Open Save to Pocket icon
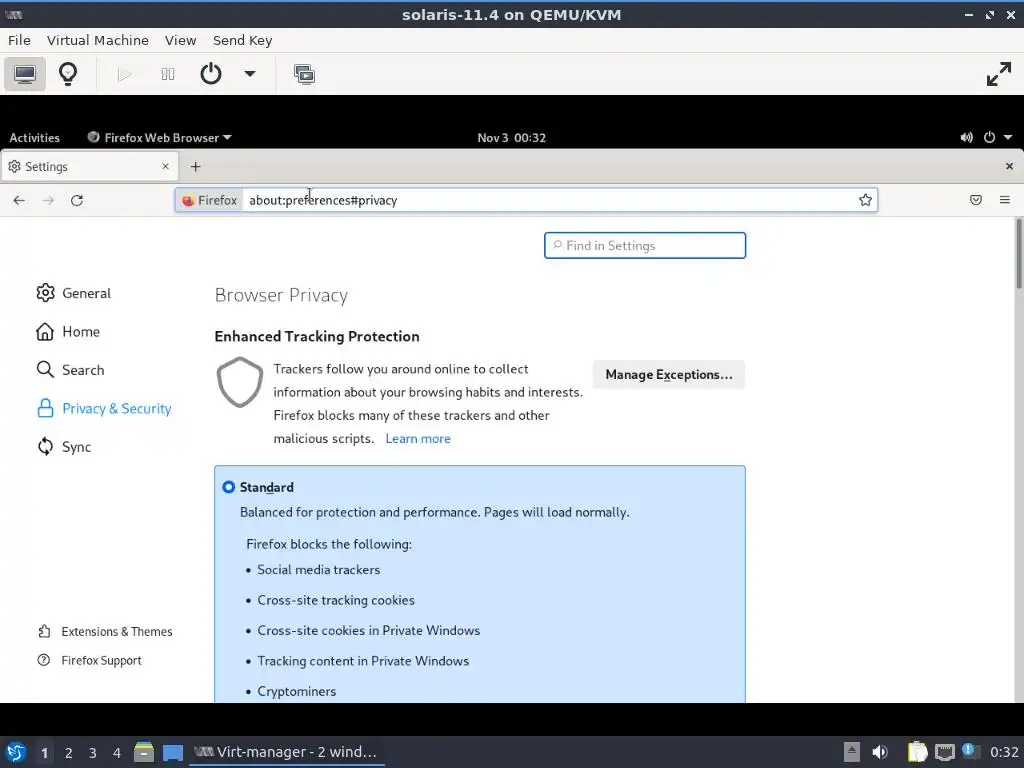The height and width of the screenshot is (768, 1024). tap(976, 200)
